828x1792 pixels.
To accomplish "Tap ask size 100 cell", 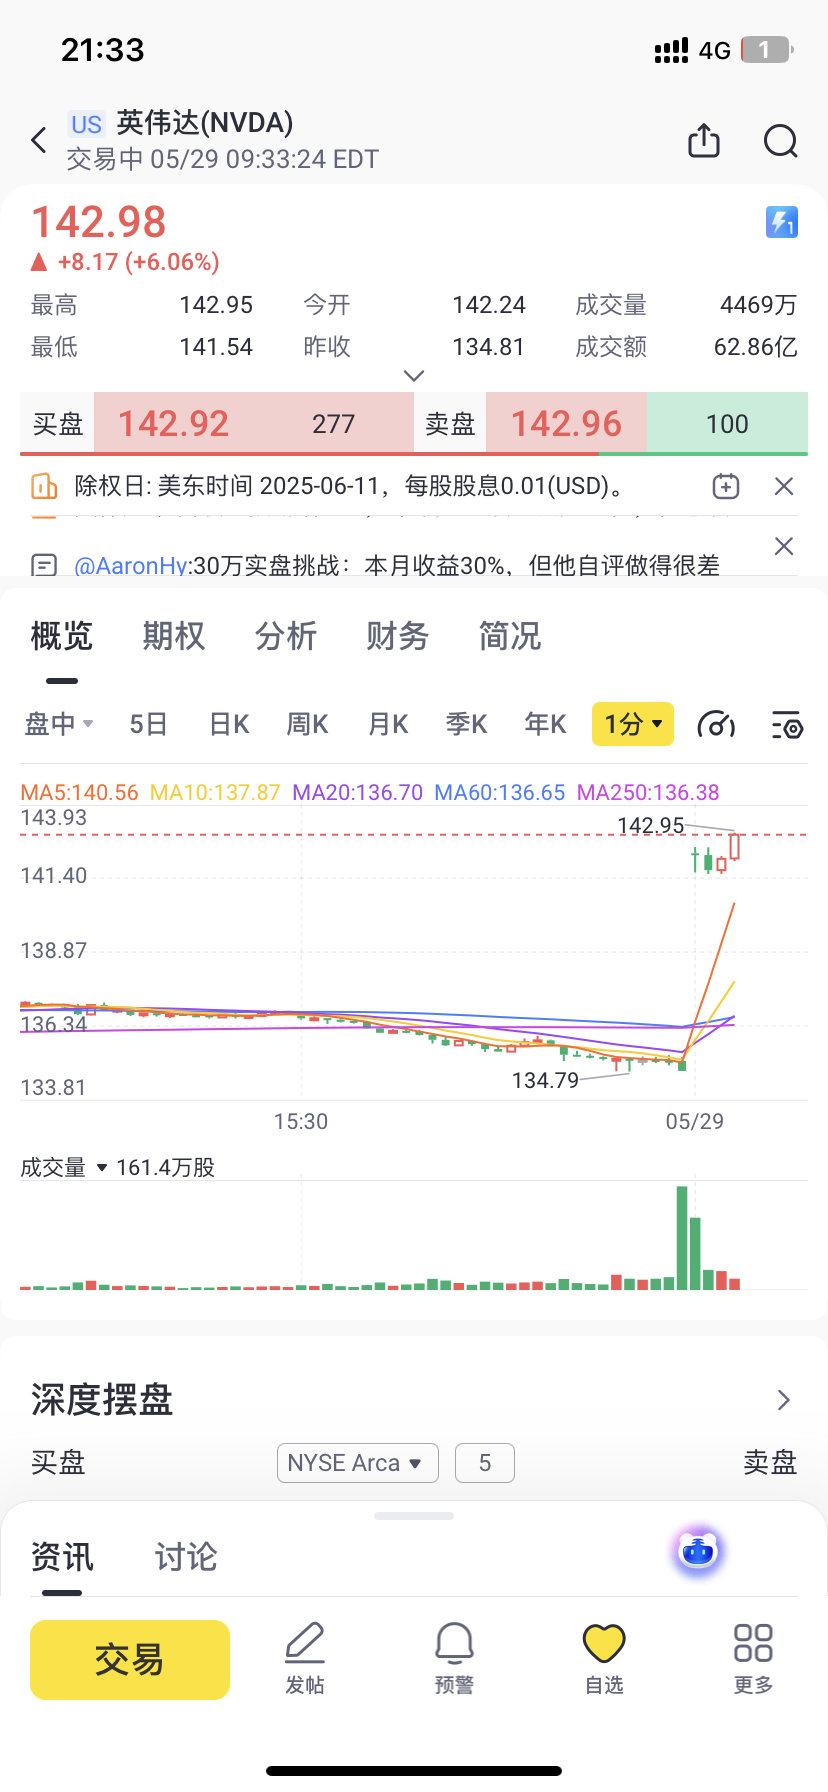I will 727,424.
